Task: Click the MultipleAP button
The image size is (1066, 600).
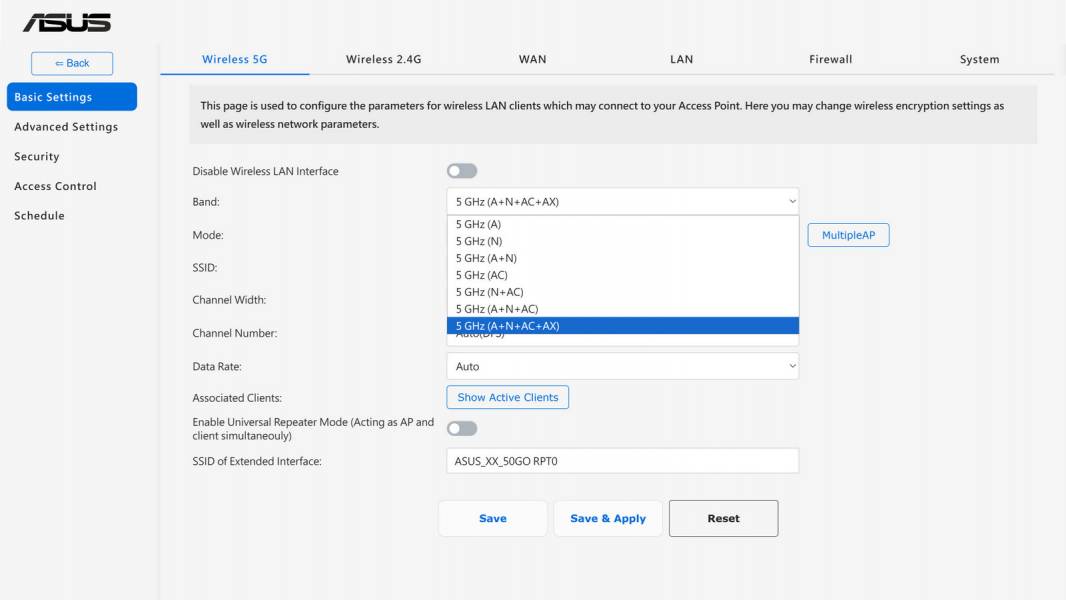Action: pos(848,235)
